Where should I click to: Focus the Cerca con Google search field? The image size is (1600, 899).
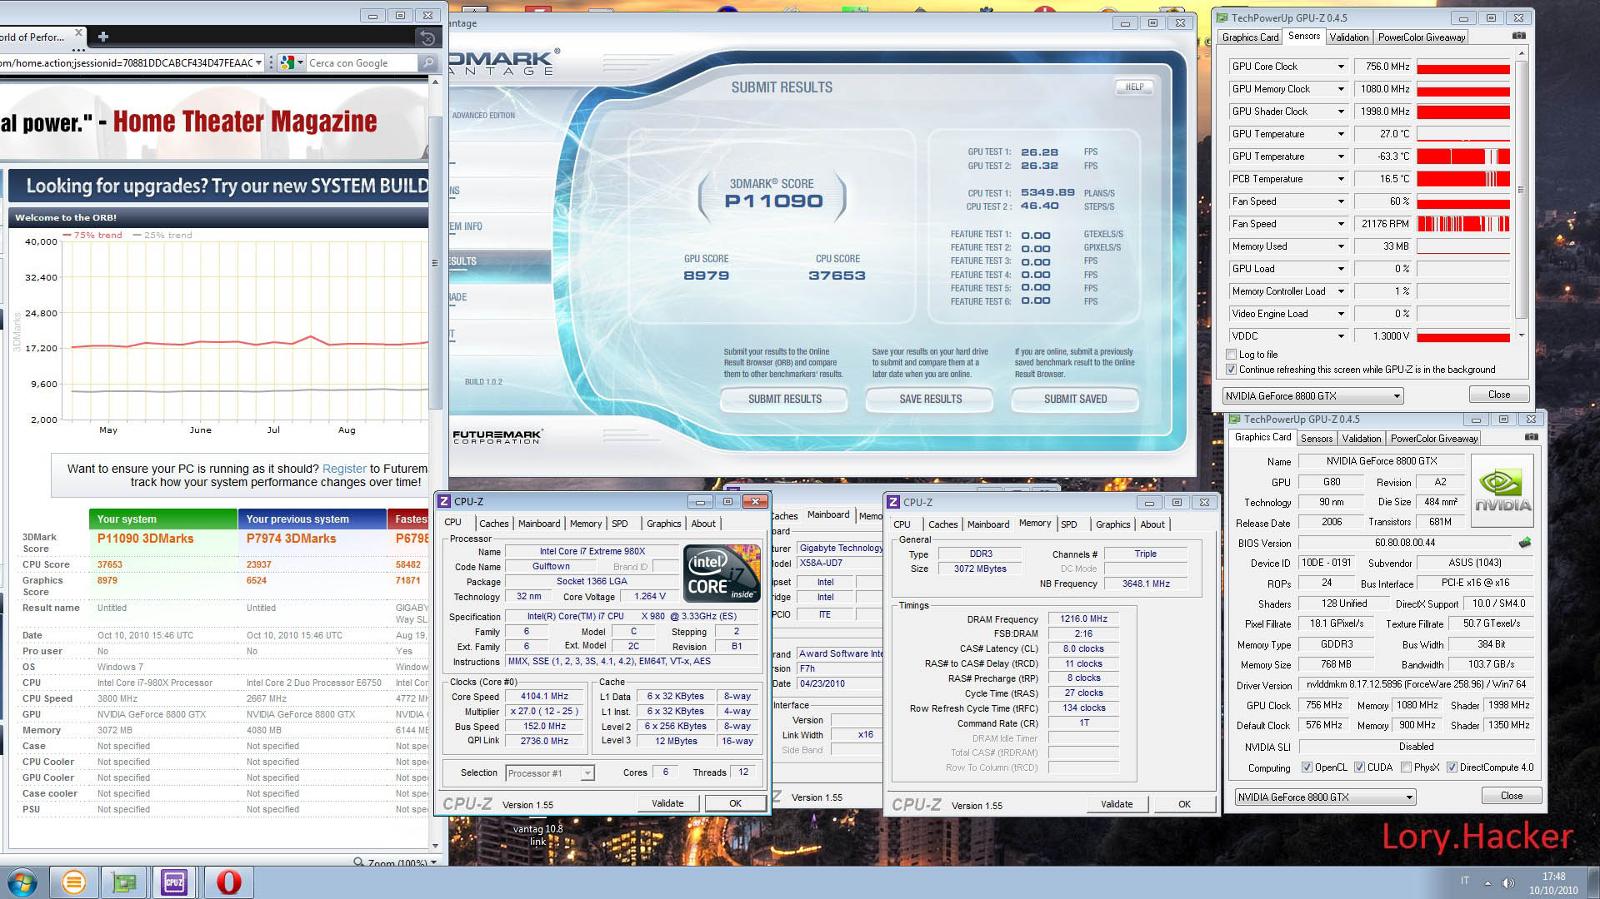(361, 63)
